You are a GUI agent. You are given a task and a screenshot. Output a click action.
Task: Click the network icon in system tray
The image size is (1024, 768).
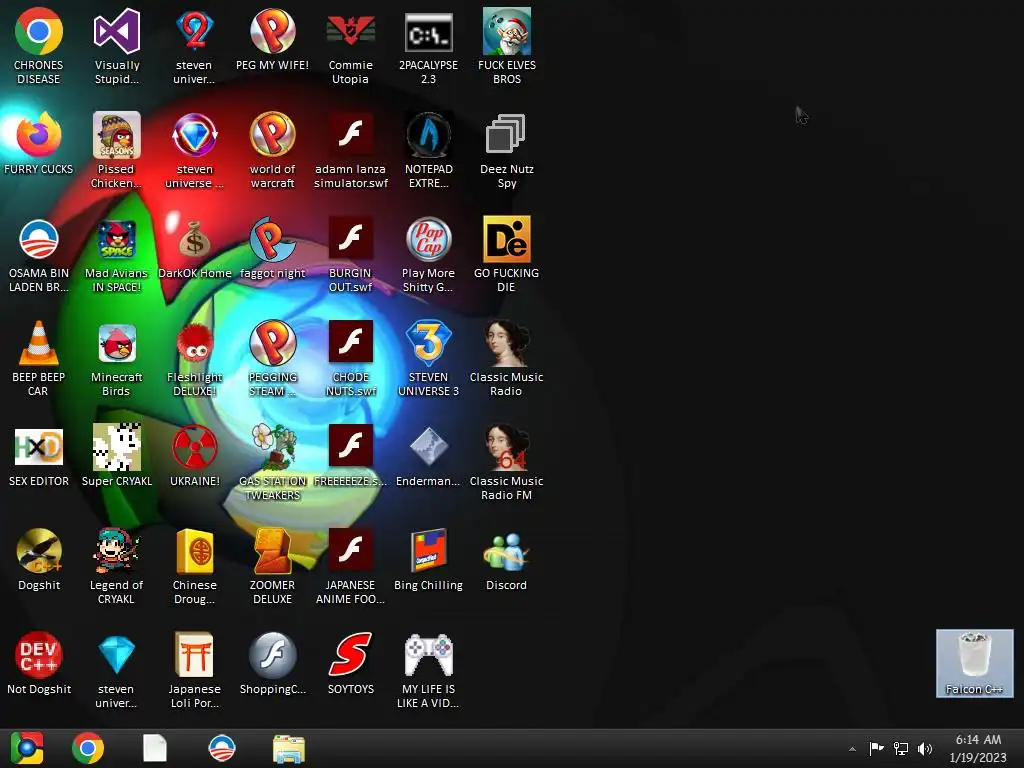901,748
